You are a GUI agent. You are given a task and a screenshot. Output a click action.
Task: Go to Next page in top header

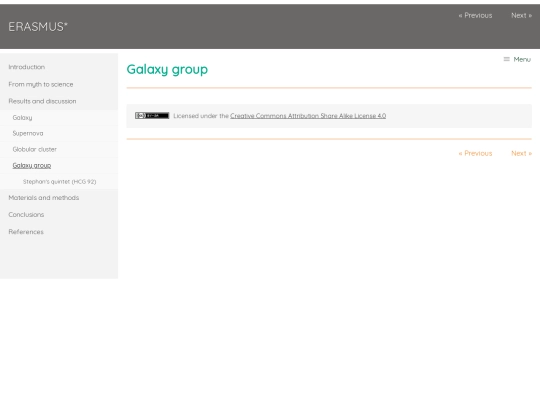(x=521, y=15)
